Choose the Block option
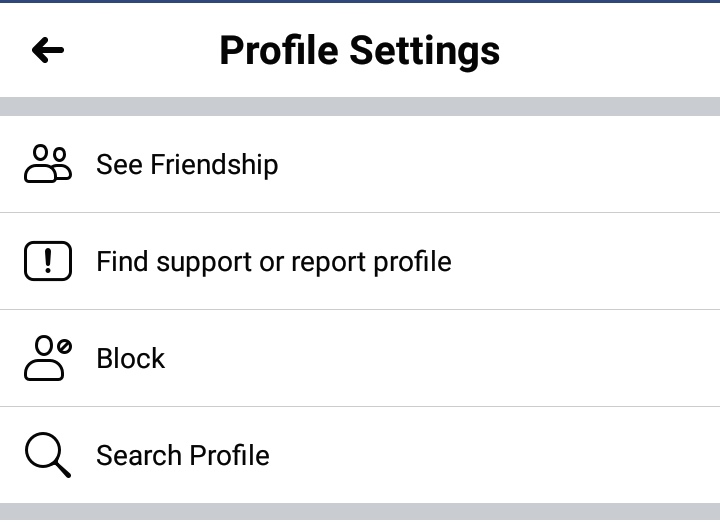 [x=360, y=358]
